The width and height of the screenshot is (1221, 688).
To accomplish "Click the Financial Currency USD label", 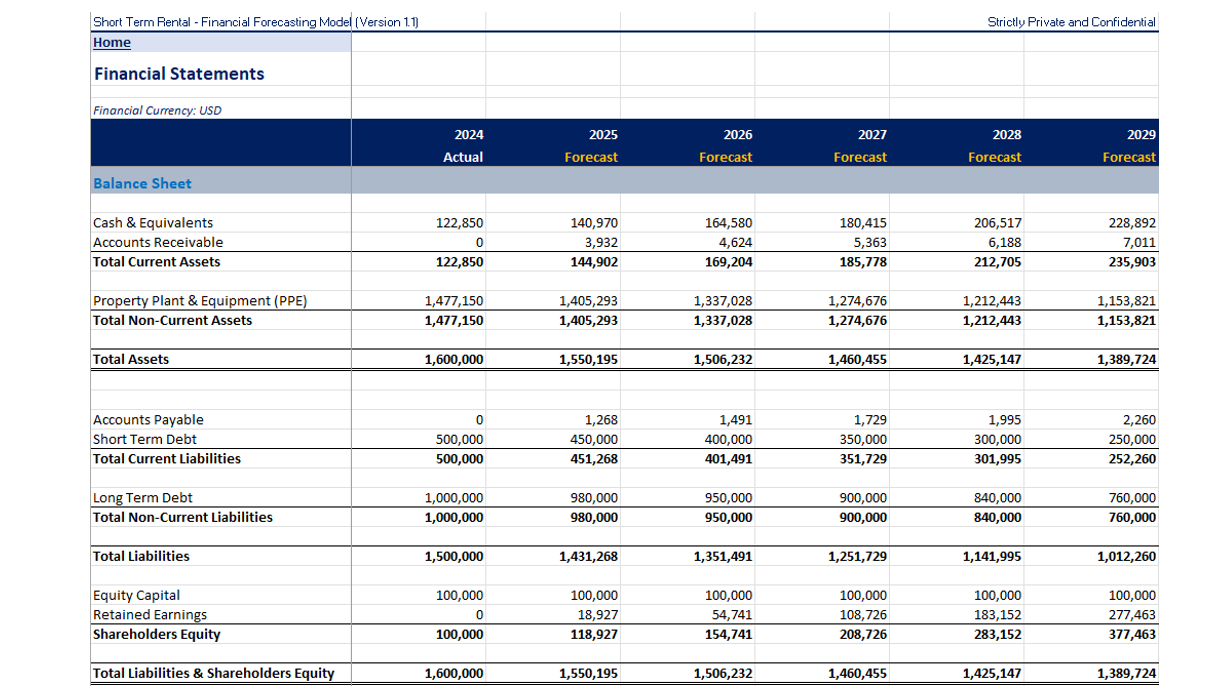I will coord(151,110).
